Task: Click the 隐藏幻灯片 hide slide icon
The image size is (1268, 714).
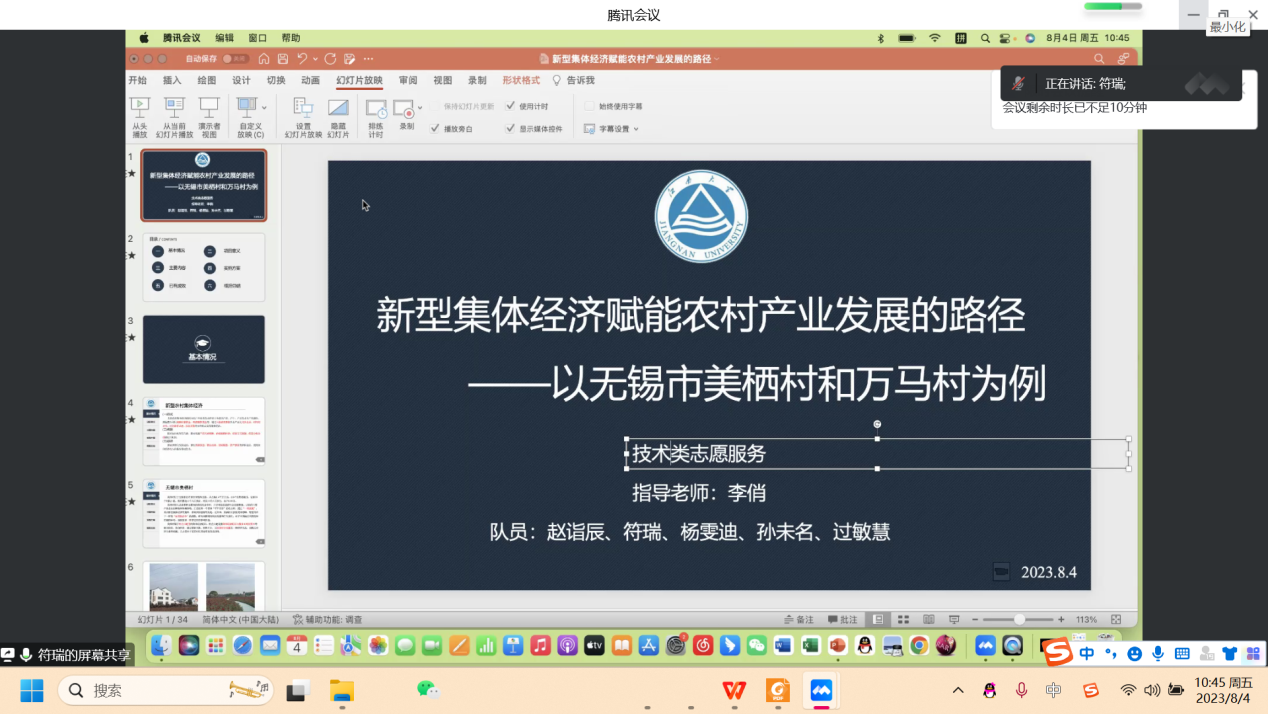Action: (x=338, y=108)
